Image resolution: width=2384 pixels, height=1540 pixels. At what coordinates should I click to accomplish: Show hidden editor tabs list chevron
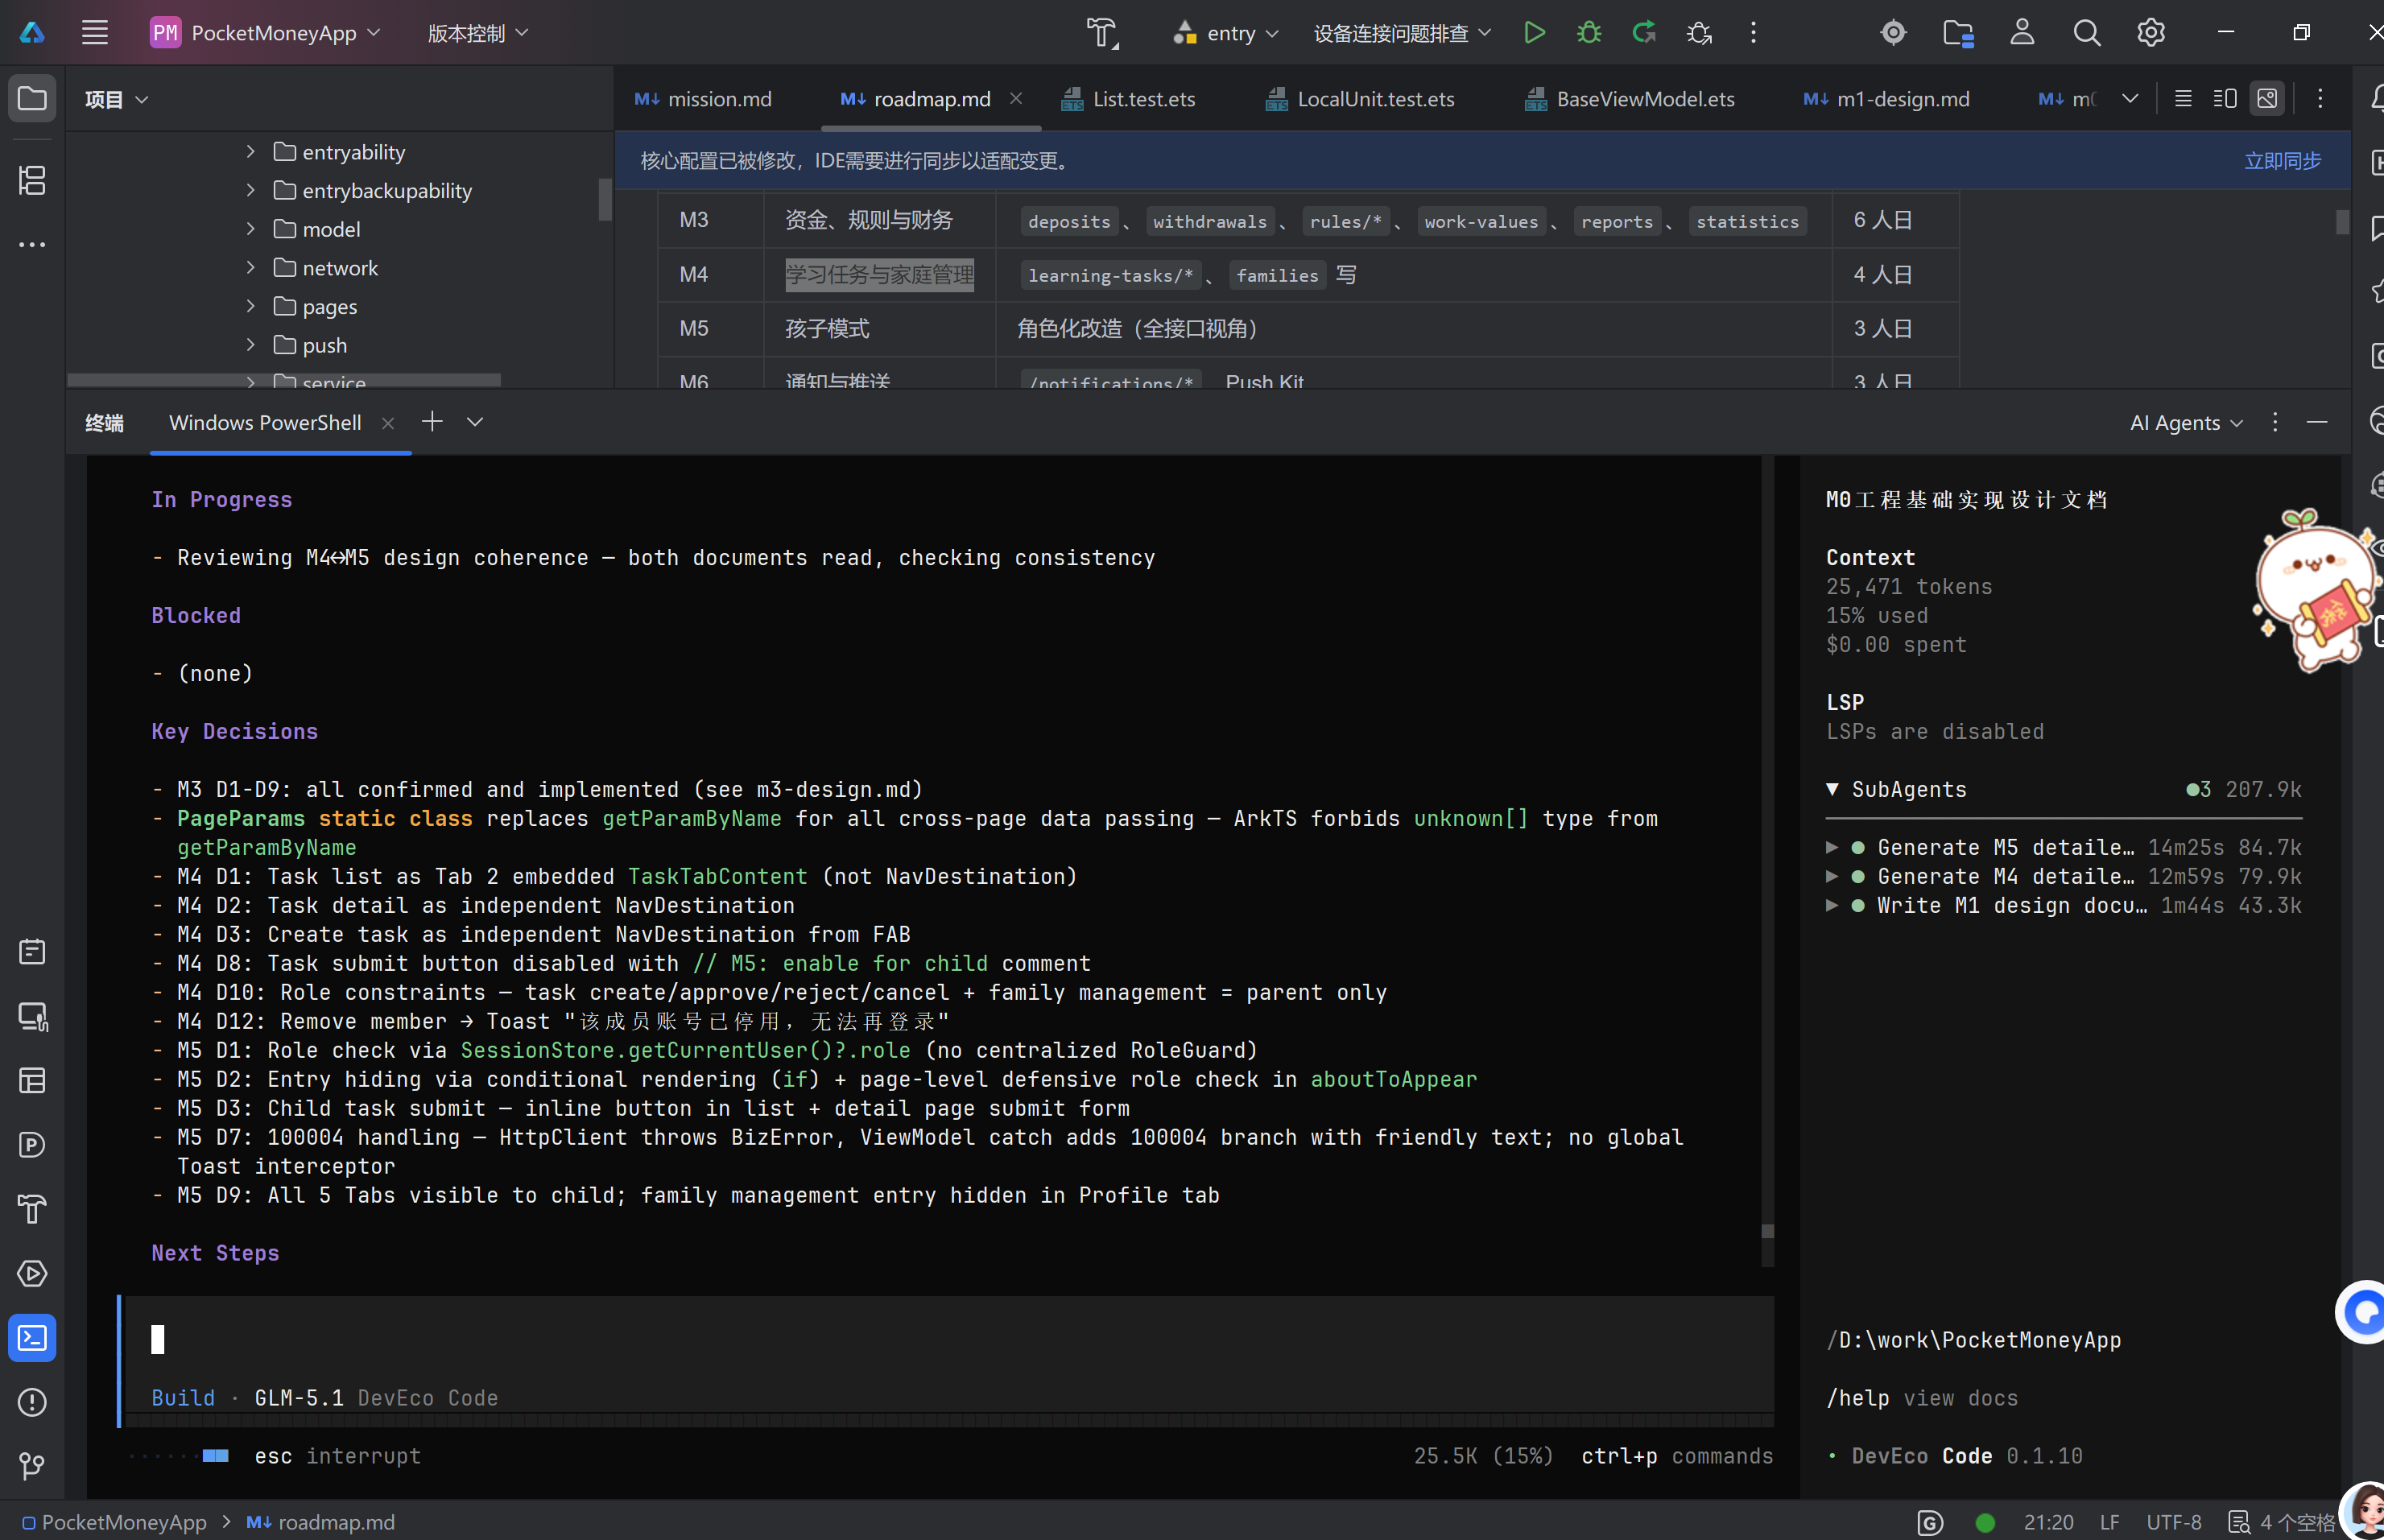[2130, 99]
